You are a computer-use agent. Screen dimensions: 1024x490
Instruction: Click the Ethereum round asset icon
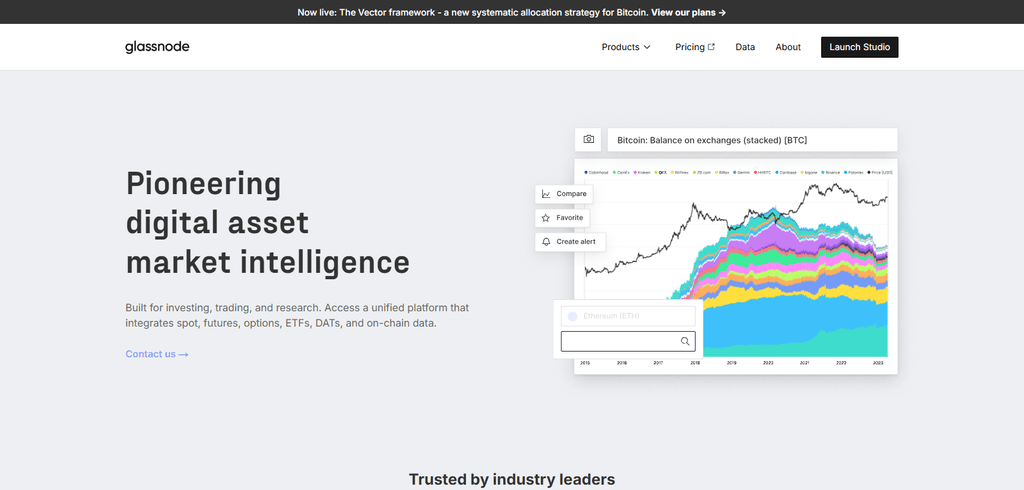[573, 316]
